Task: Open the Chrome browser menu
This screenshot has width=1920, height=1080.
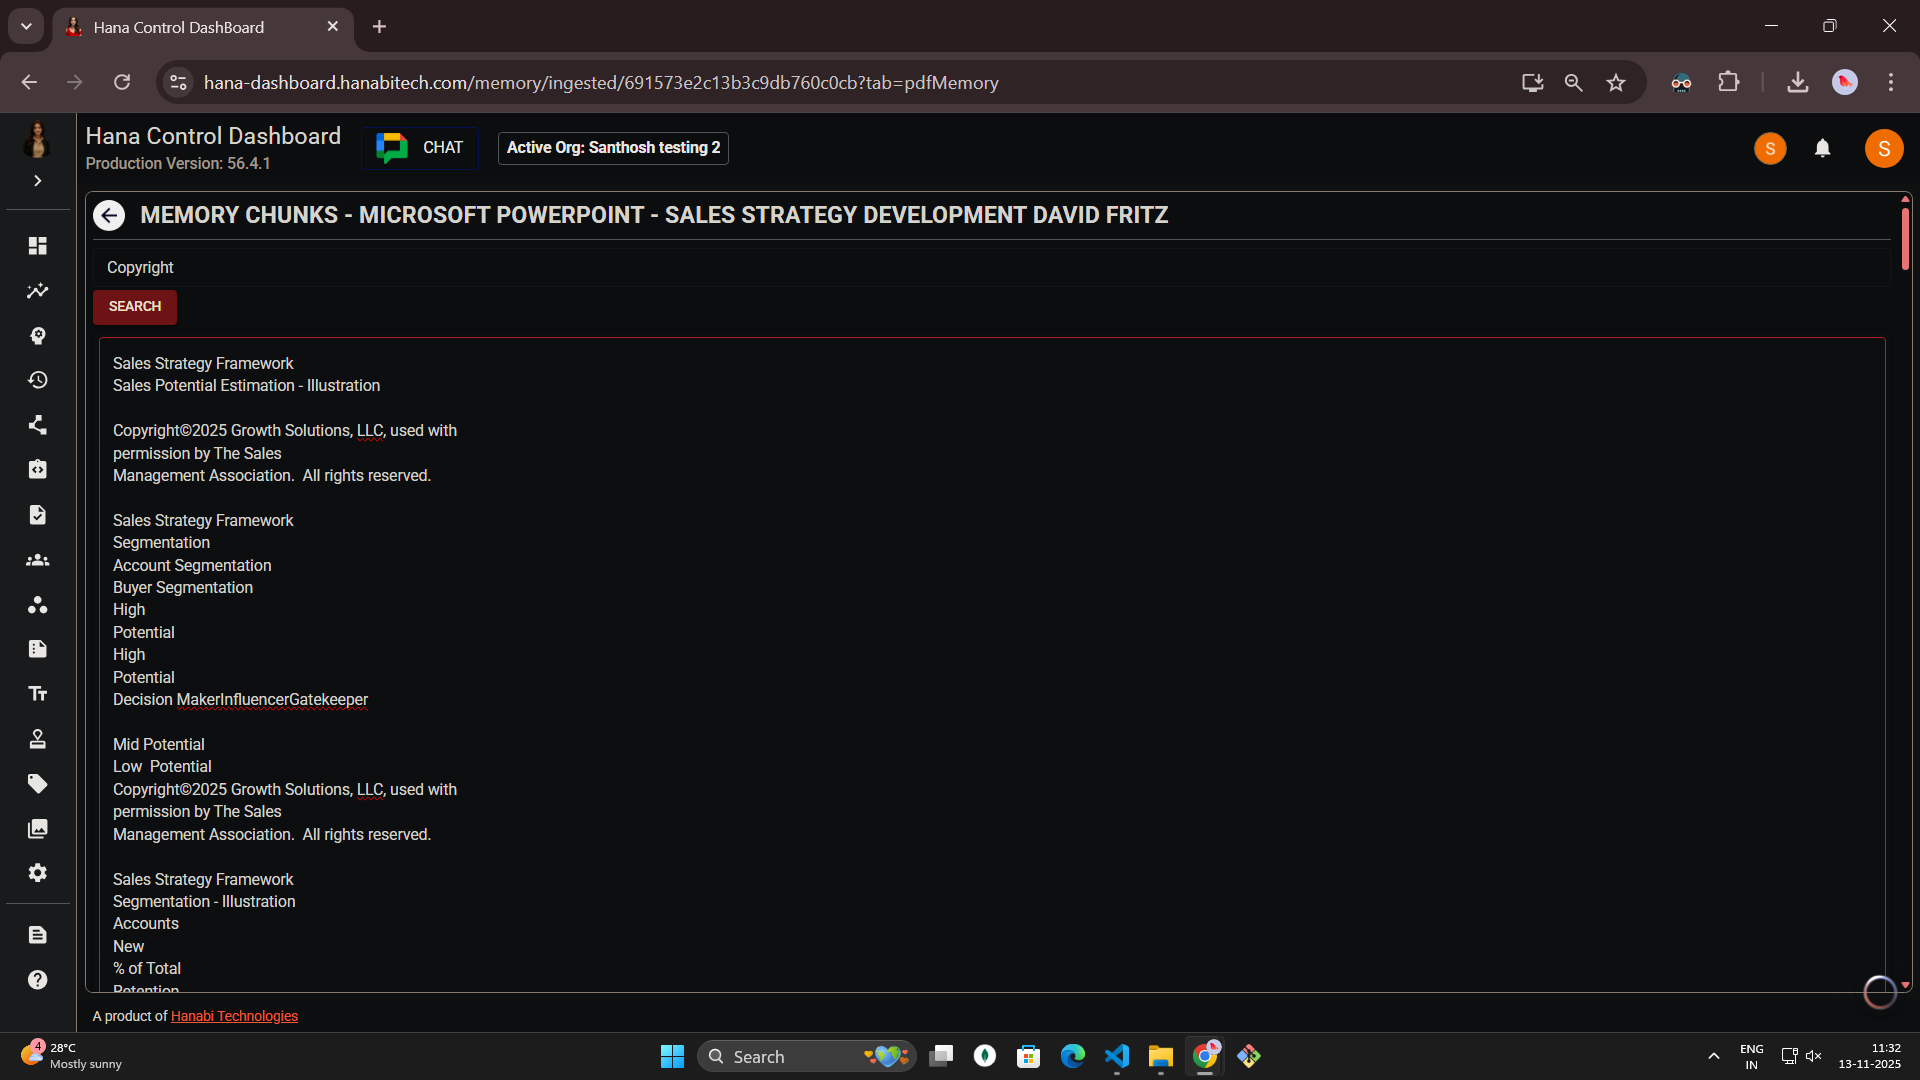Action: click(1891, 82)
